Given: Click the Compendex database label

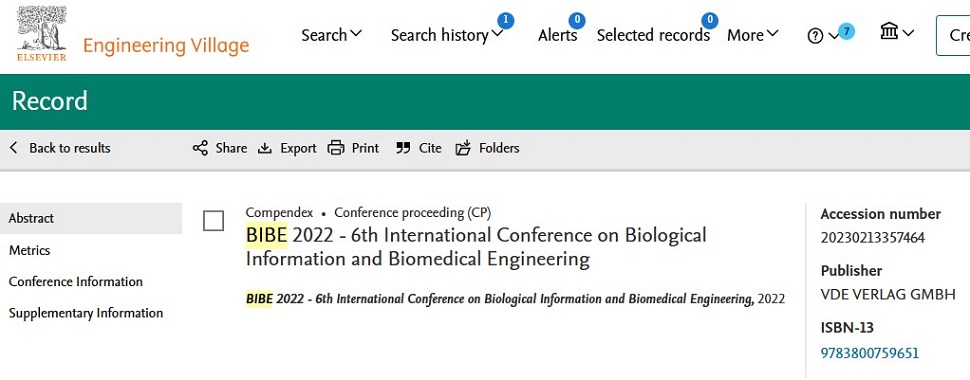Looking at the screenshot, I should click(279, 213).
